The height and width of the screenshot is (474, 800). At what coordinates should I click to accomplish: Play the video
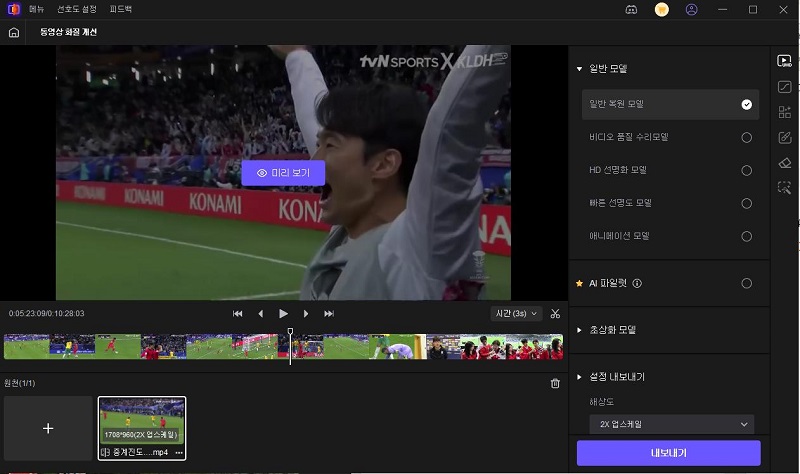(x=283, y=314)
